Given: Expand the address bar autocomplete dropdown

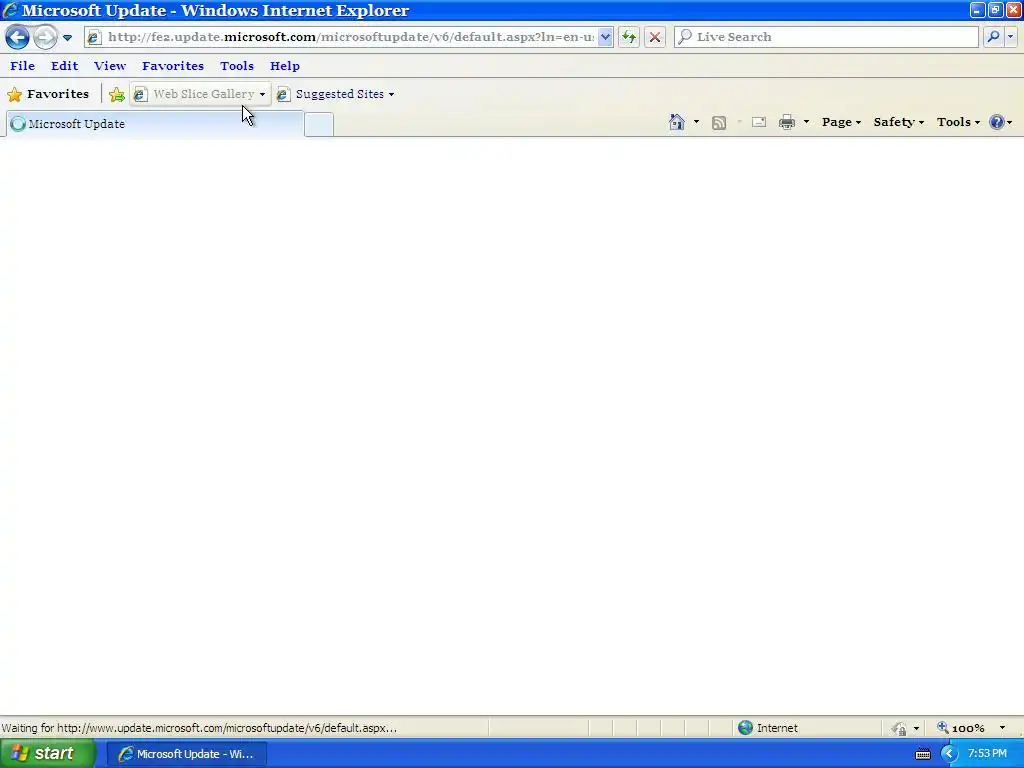Looking at the screenshot, I should (605, 37).
